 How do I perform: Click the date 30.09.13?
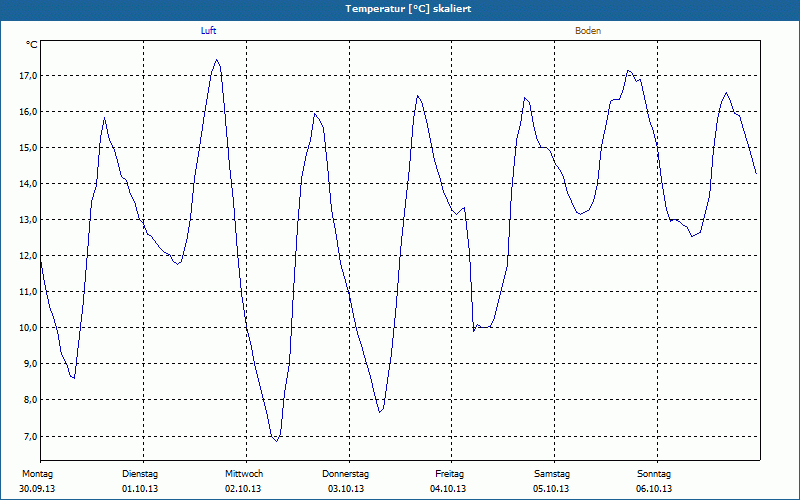[37, 489]
